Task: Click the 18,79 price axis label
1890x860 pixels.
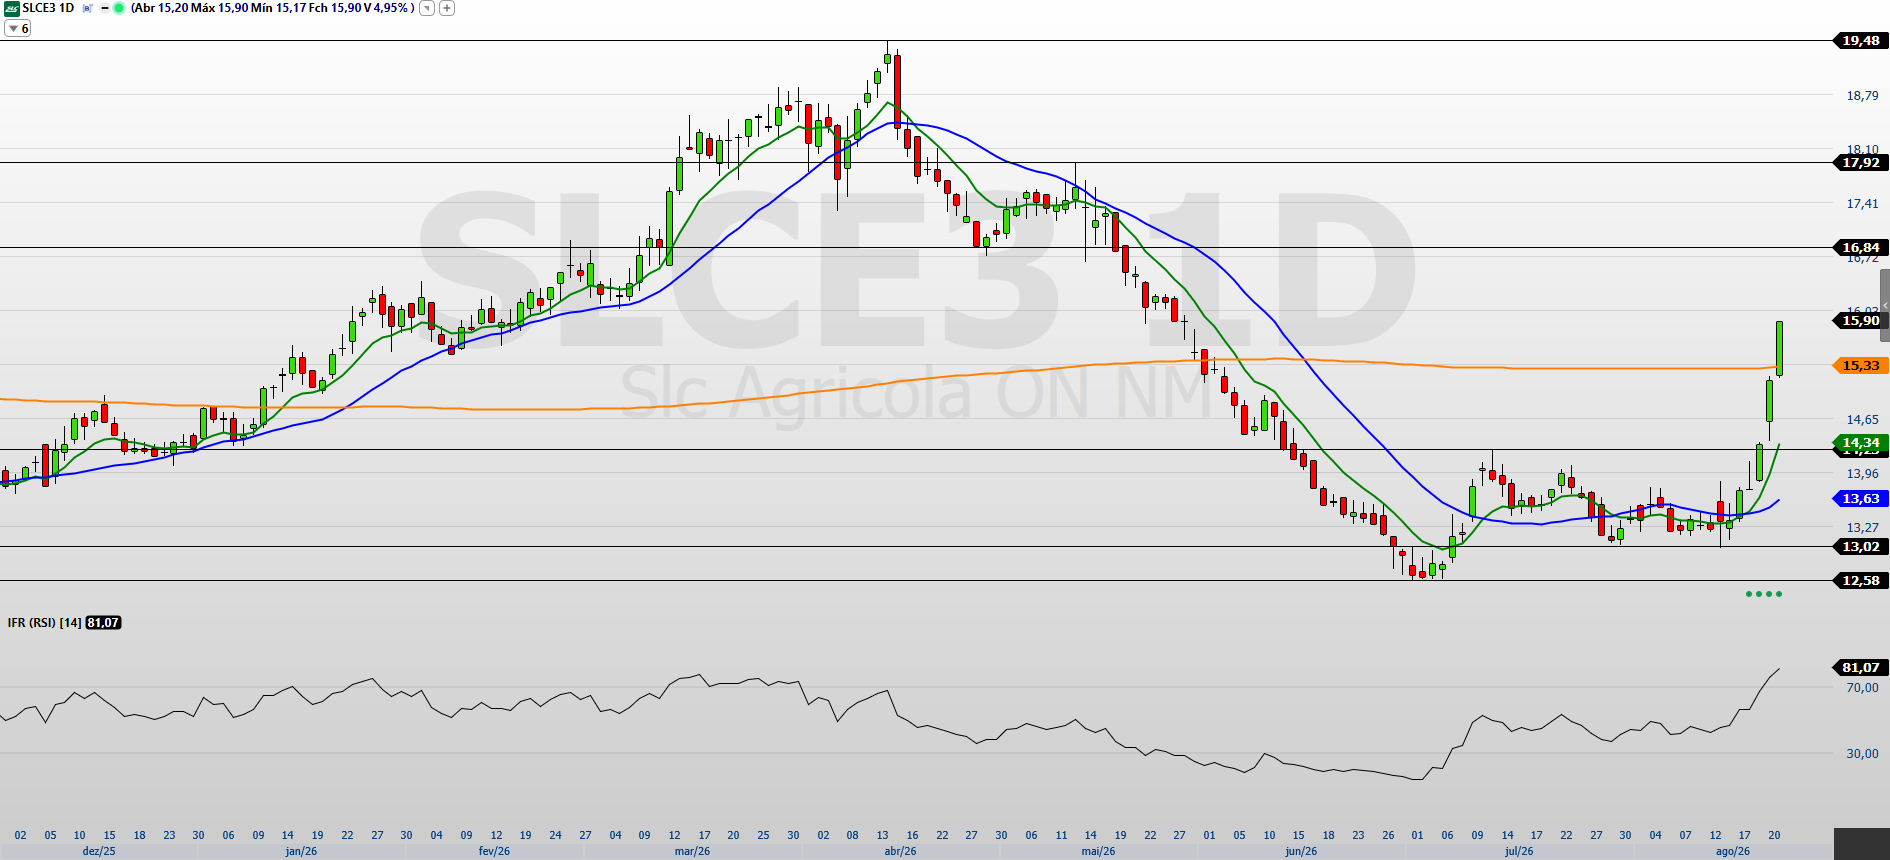Action: pyautogui.click(x=1862, y=96)
